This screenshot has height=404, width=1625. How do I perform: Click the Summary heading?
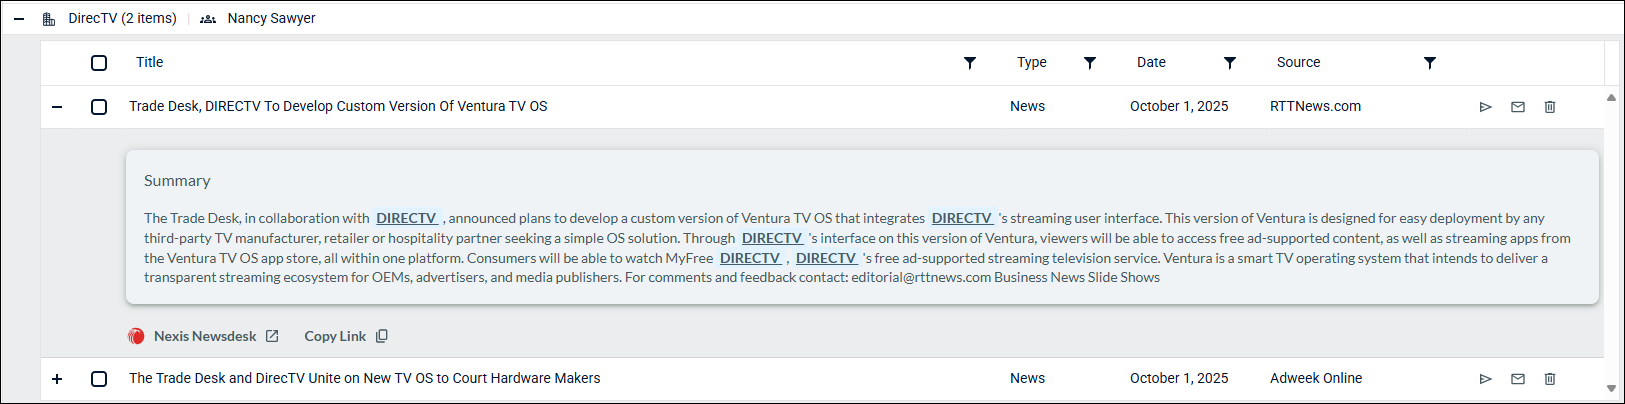click(177, 181)
